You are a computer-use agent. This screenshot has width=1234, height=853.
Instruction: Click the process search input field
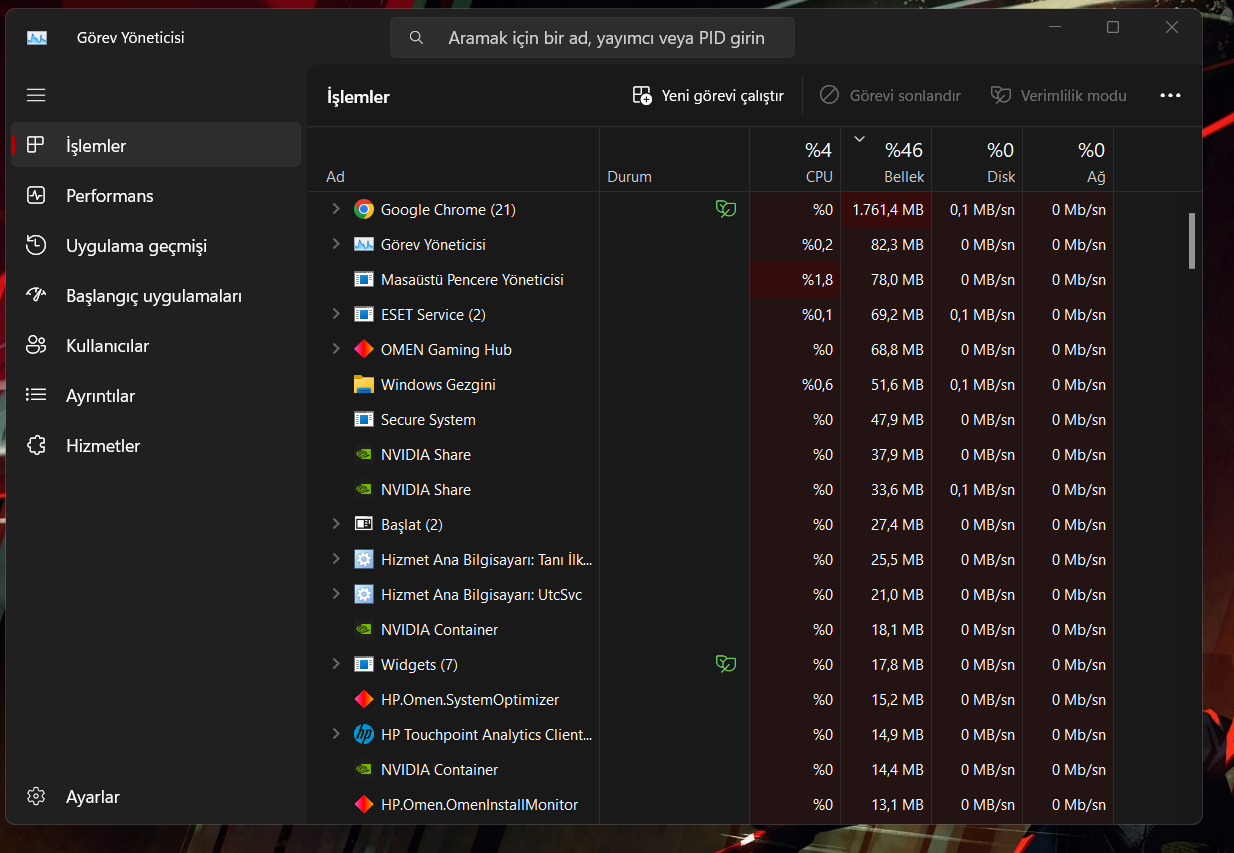coord(592,38)
